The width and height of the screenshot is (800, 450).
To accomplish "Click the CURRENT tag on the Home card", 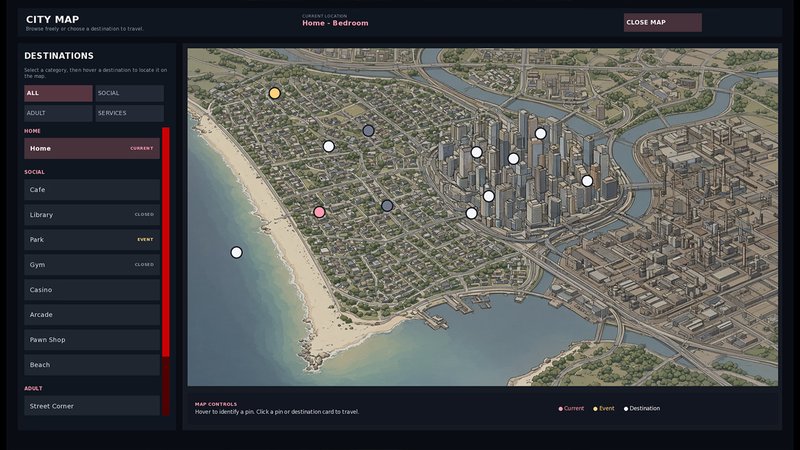I will pos(142,148).
